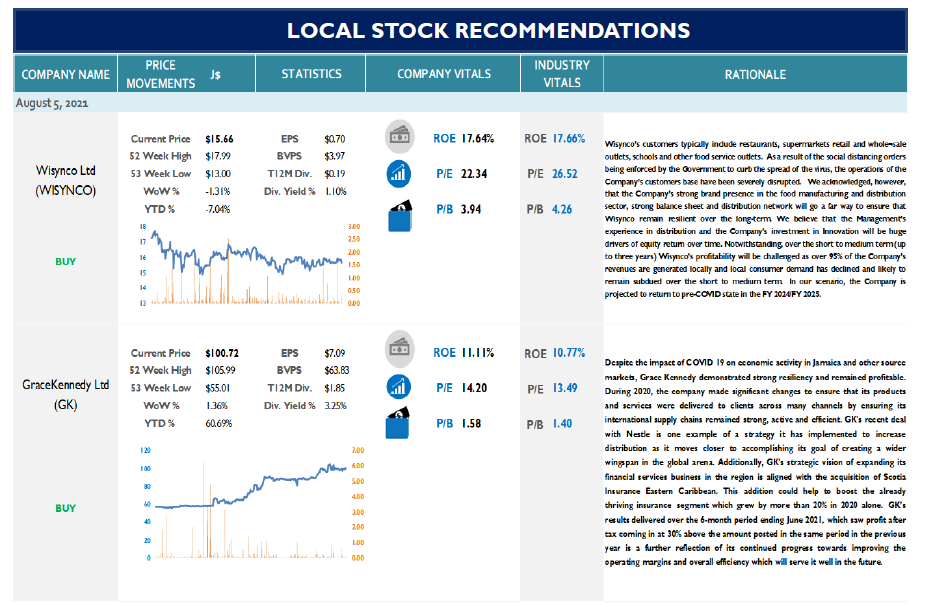Click the bar chart icon beside GraceKennedy's P/E 14.20

coord(398,387)
